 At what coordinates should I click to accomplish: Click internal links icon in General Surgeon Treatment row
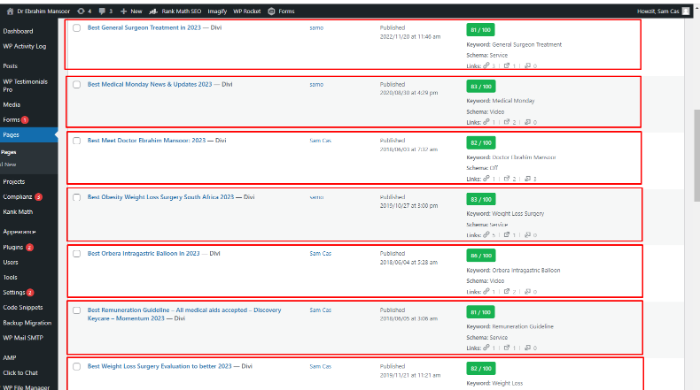point(486,66)
